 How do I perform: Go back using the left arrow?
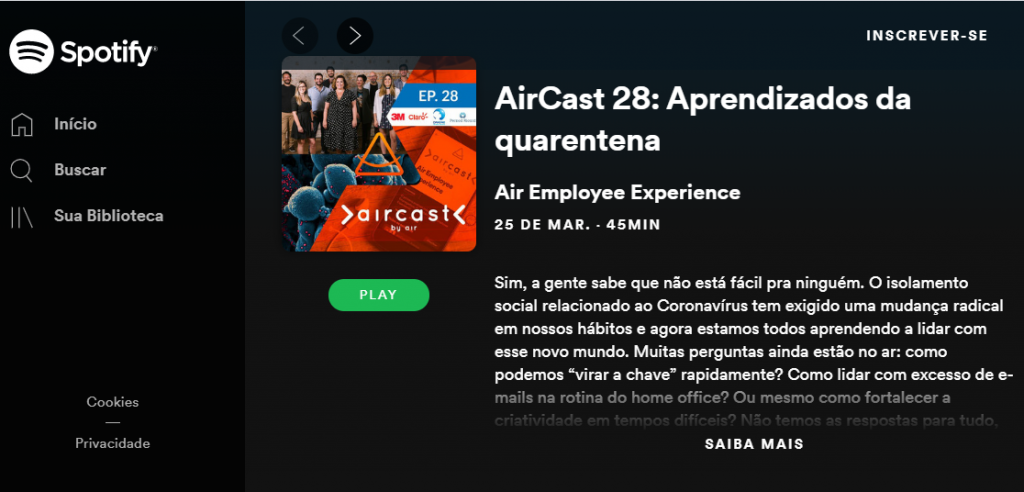point(300,35)
